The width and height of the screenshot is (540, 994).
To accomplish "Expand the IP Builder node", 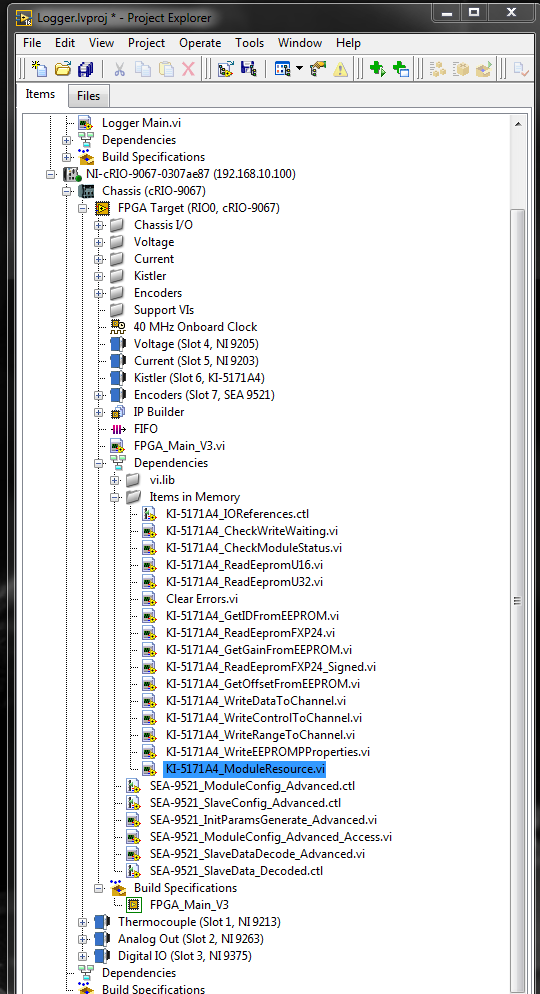I will tap(99, 412).
